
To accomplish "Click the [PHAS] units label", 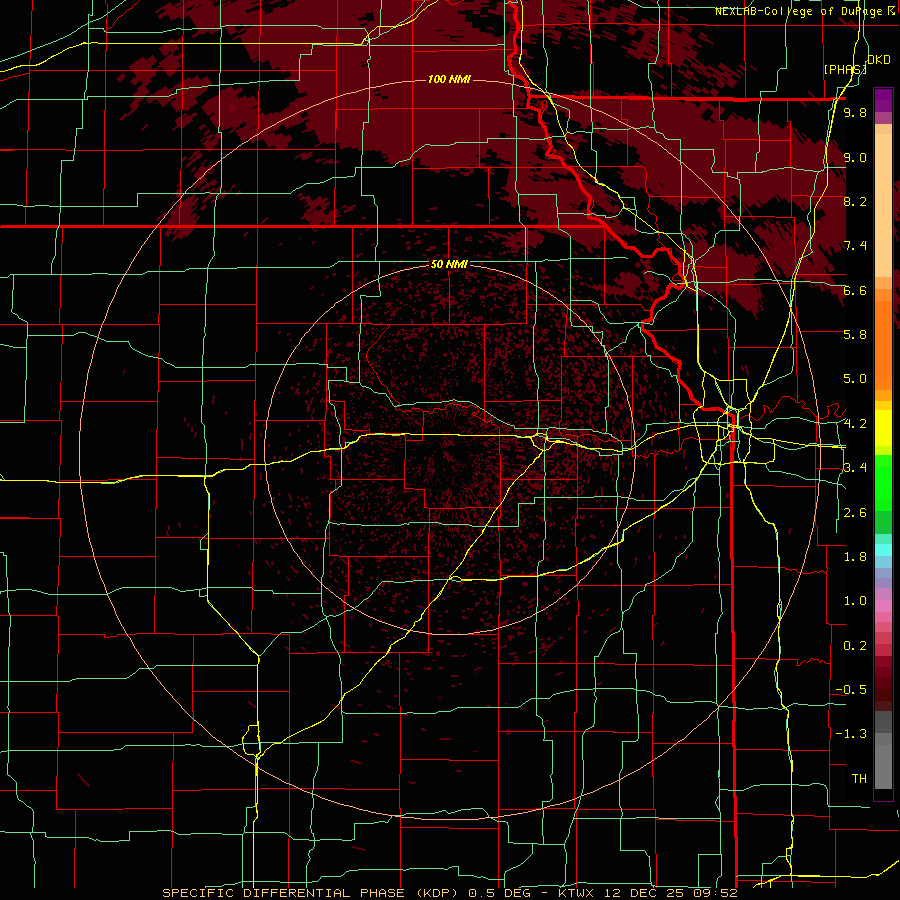I will tap(844, 69).
